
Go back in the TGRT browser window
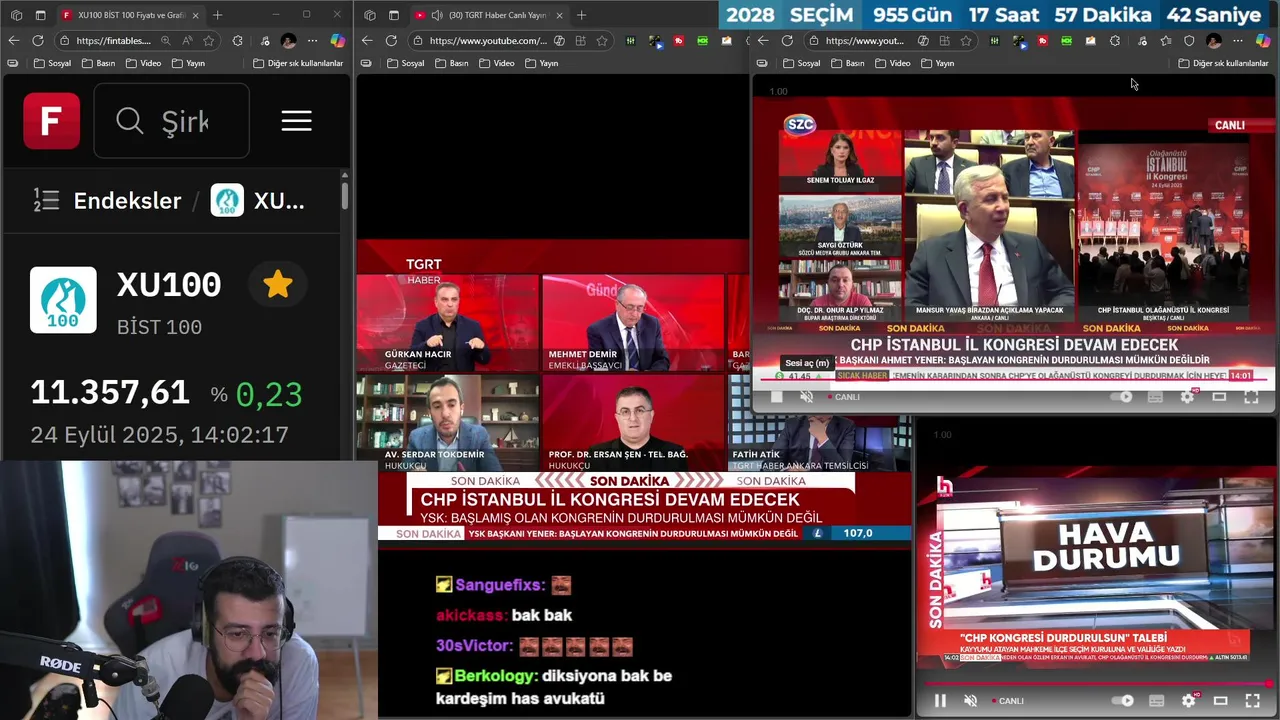point(367,40)
